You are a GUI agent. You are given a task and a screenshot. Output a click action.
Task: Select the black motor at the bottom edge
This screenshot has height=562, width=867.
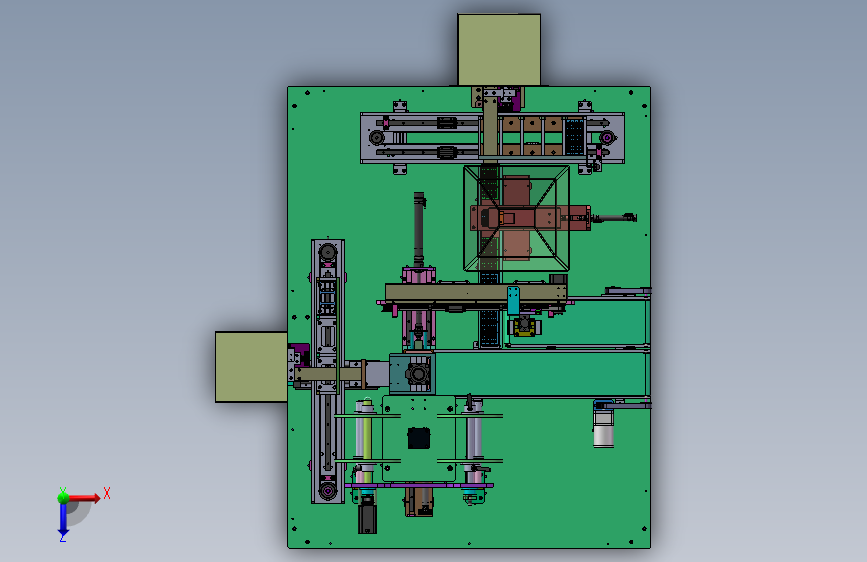367,517
